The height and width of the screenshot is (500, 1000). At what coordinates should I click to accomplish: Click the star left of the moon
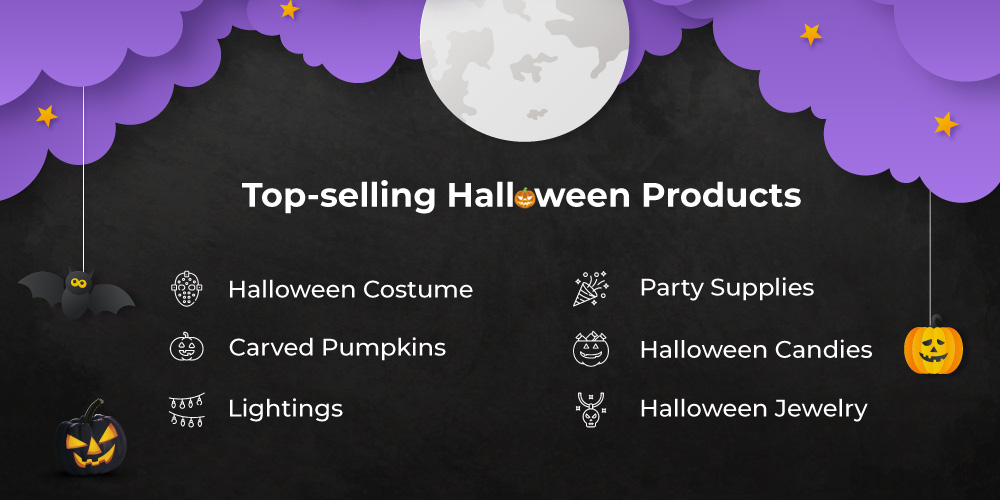[290, 9]
